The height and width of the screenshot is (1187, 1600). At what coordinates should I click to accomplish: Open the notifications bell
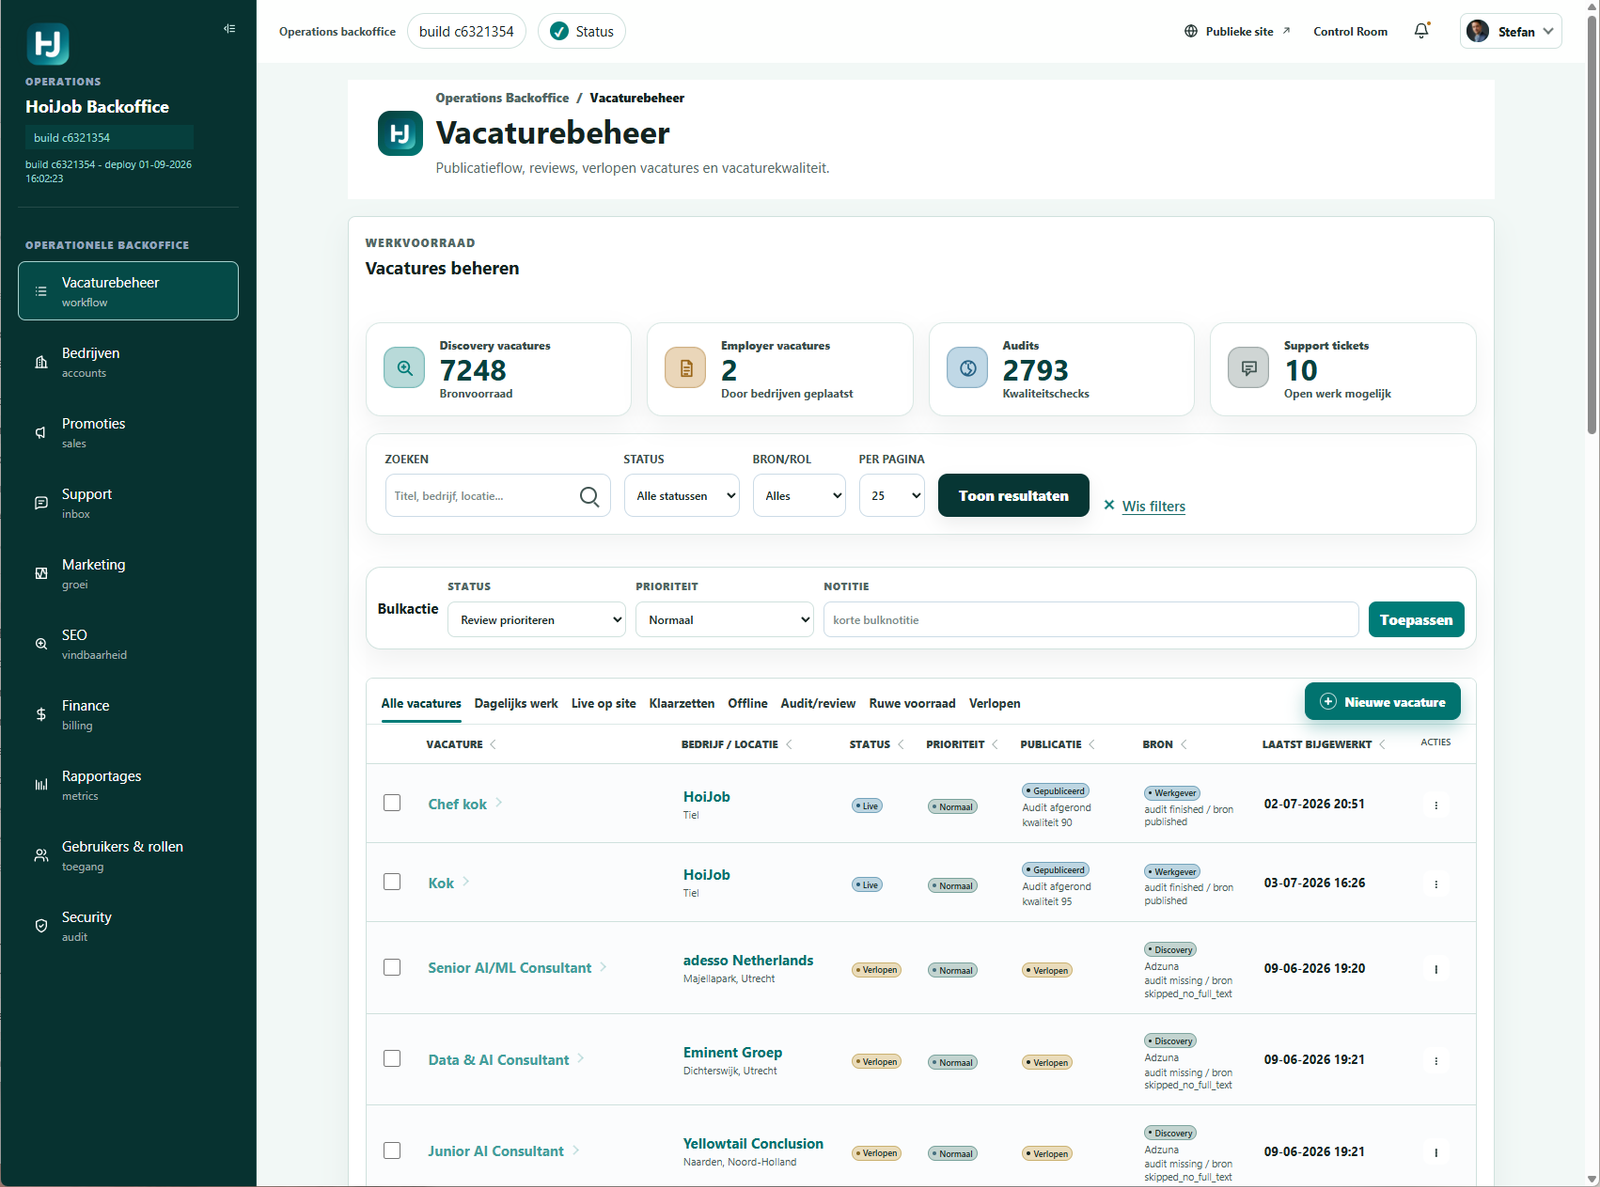[x=1421, y=31]
